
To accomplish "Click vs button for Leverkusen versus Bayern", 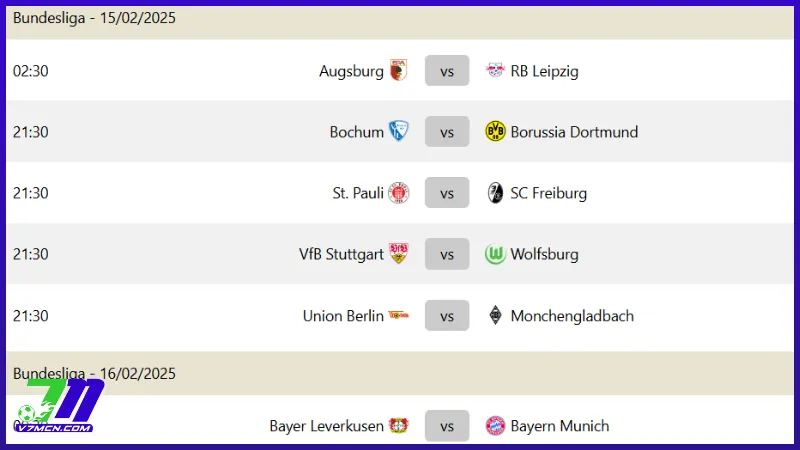I will click(x=447, y=426).
